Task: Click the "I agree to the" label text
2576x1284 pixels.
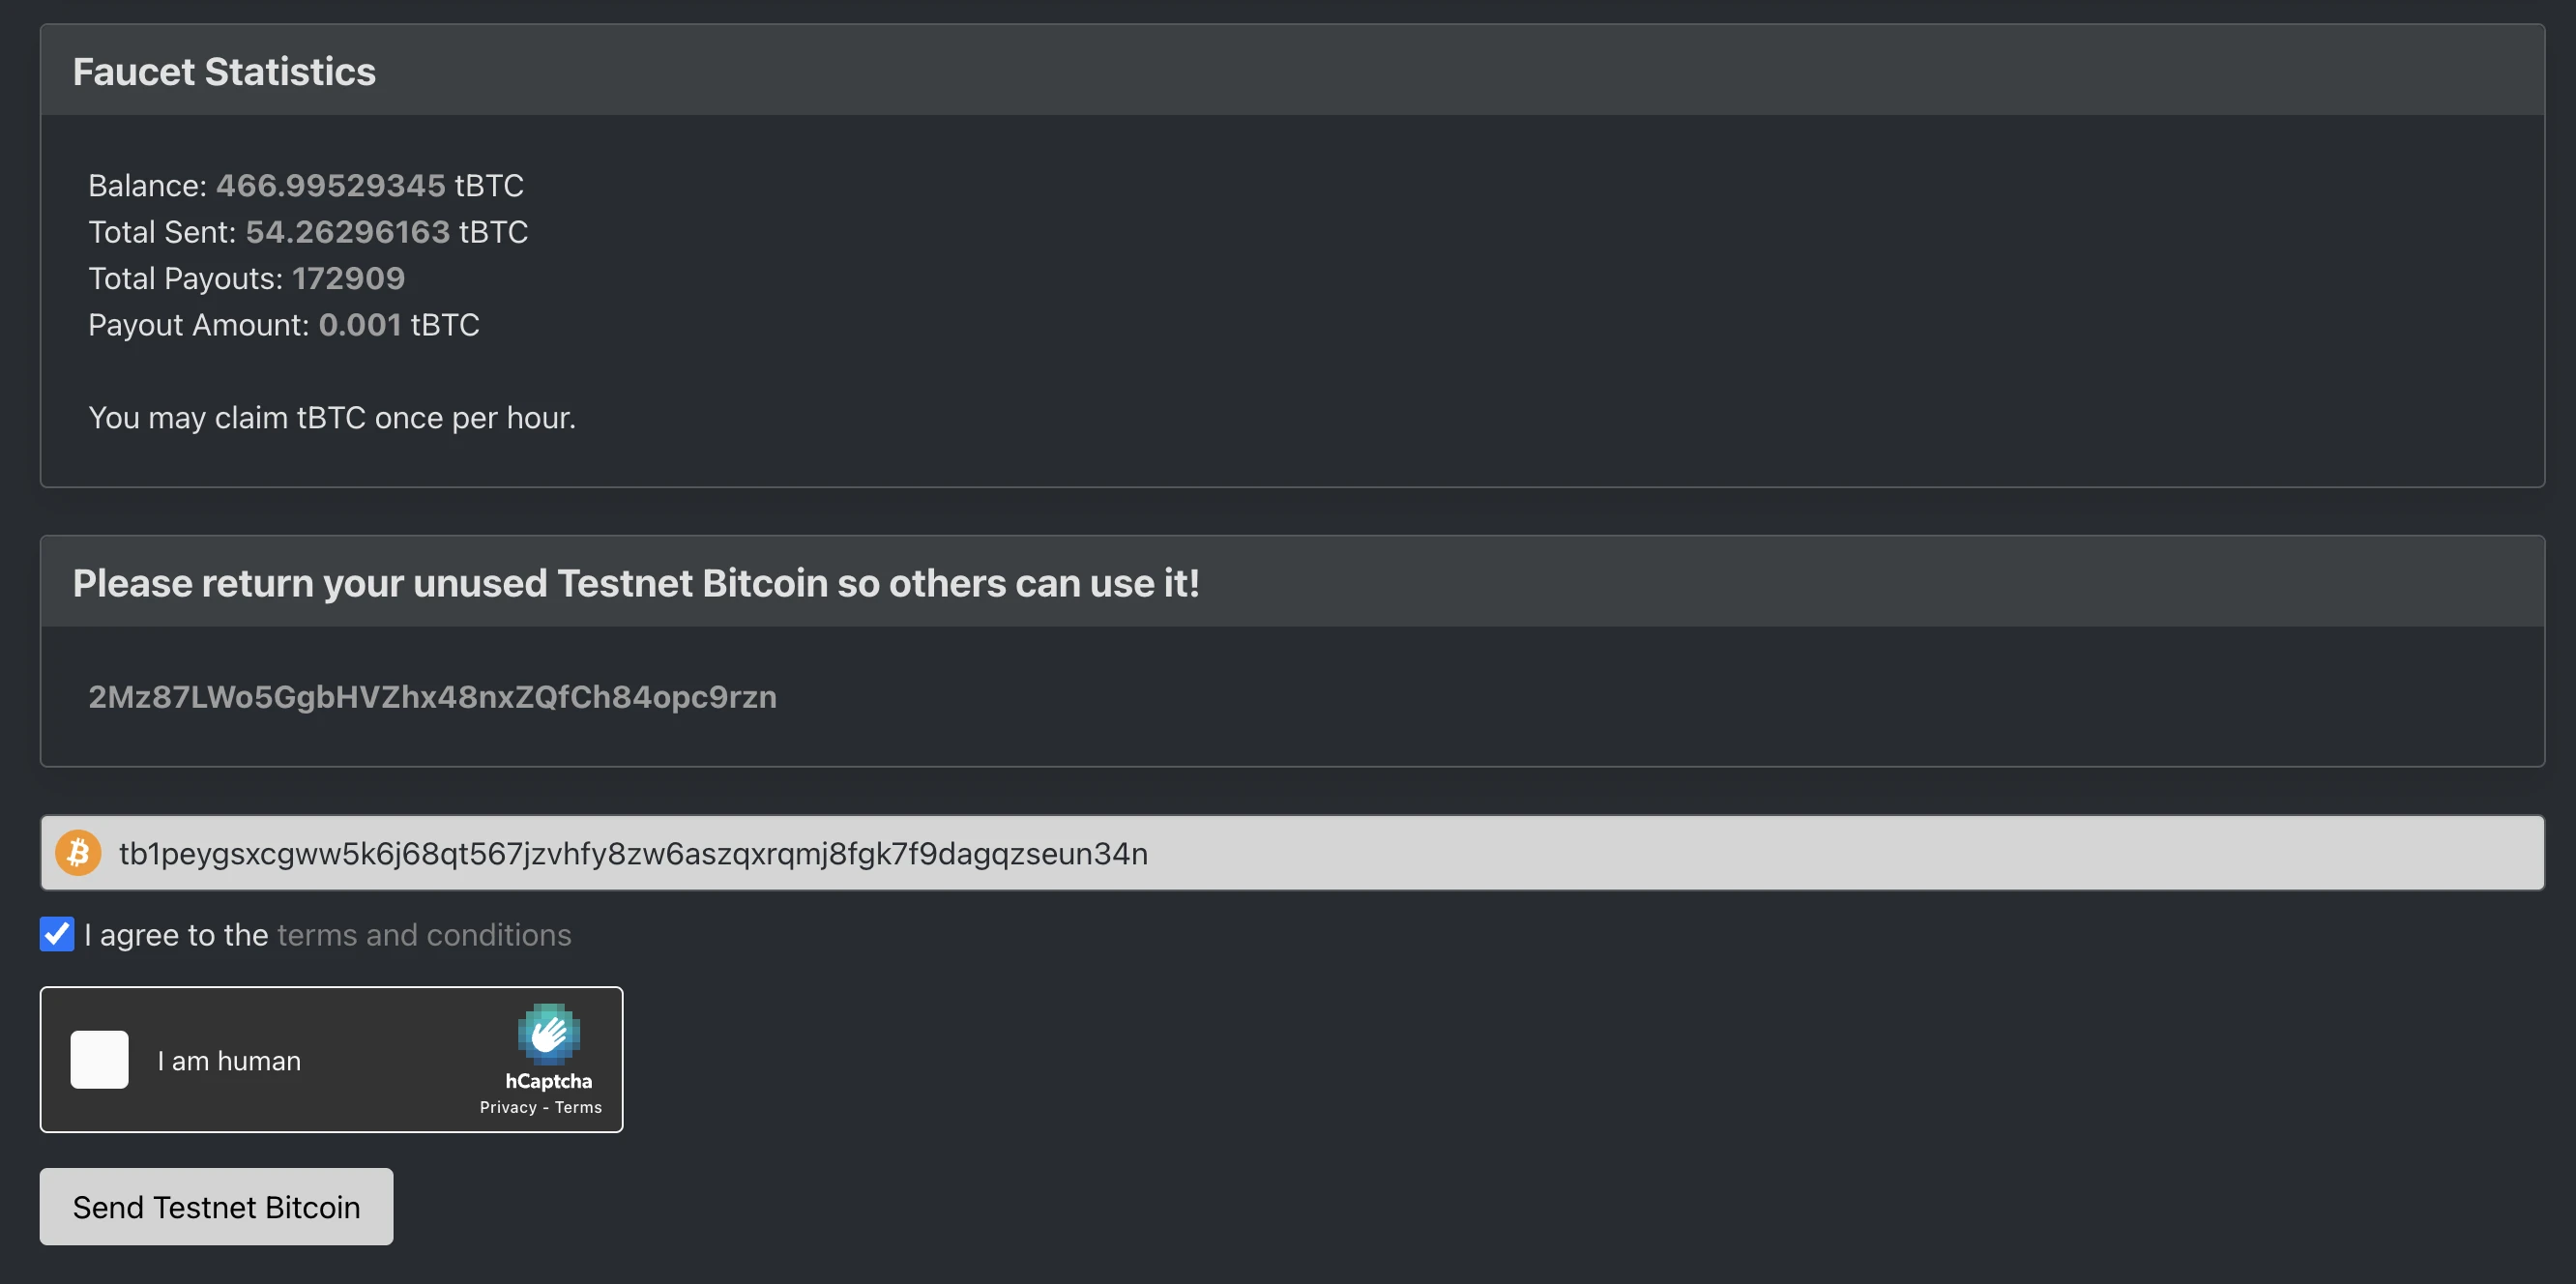Action: (x=177, y=935)
